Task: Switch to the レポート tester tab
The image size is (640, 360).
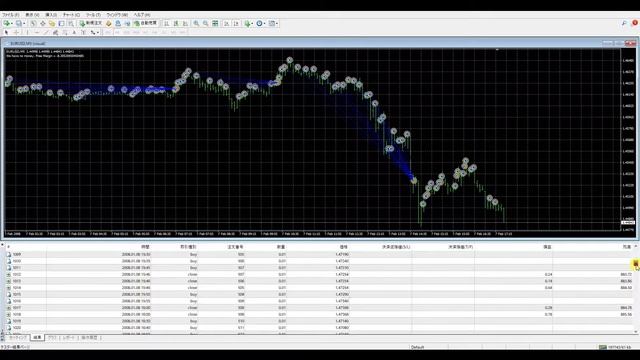Action: (69, 338)
